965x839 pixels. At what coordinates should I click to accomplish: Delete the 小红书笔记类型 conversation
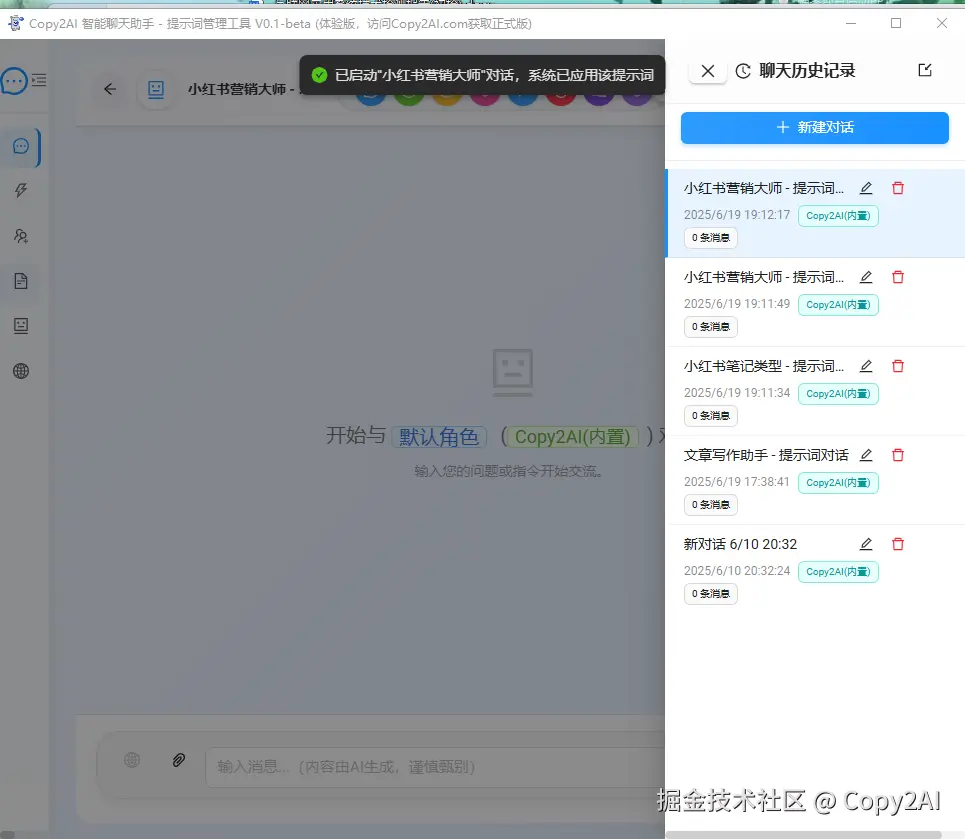(898, 366)
